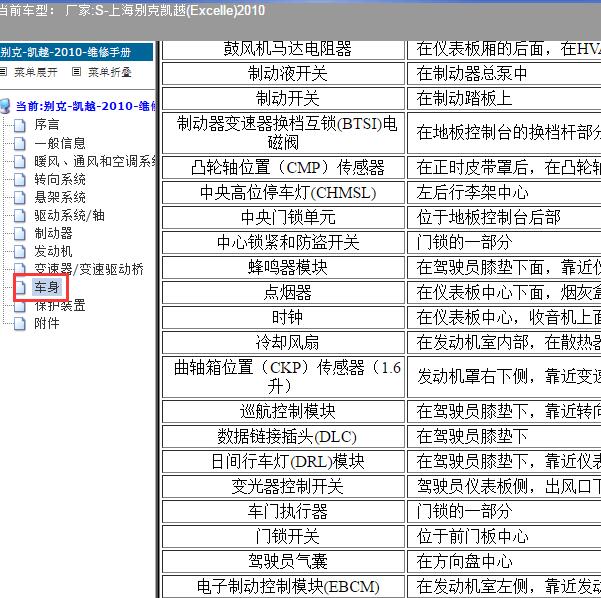Click the expand icon beside 菜单展开
The height and width of the screenshot is (598, 601).
3,71
